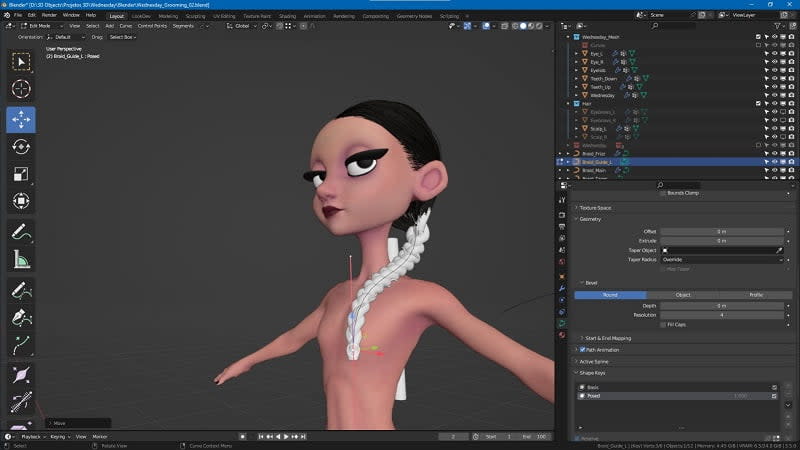Viewport: 800px width, 450px height.
Task: Open the Object properties tab
Action: point(562,277)
